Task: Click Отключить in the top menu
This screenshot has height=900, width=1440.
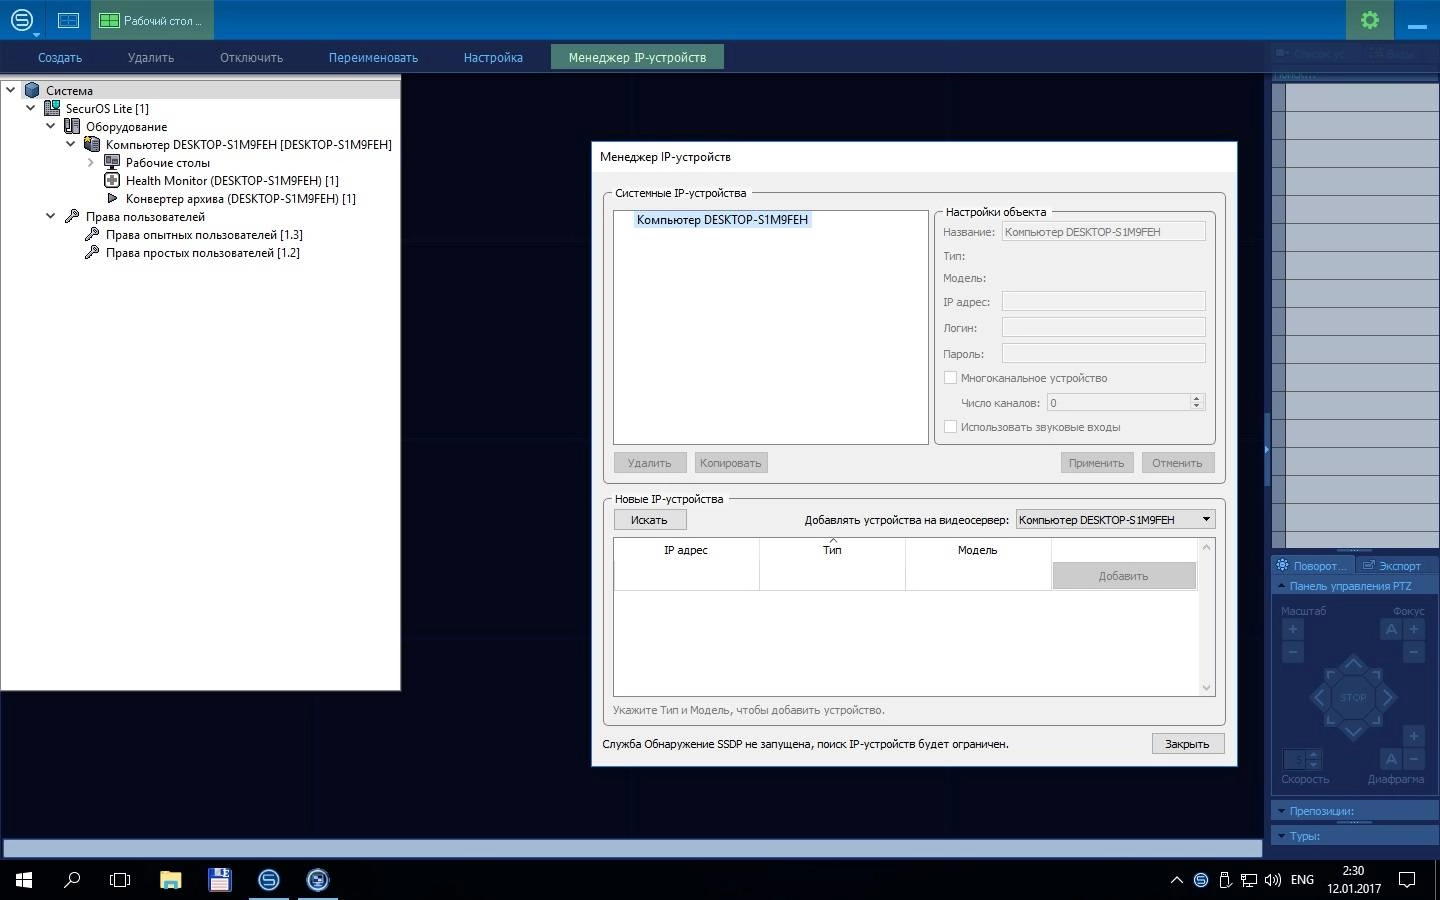Action: point(251,58)
